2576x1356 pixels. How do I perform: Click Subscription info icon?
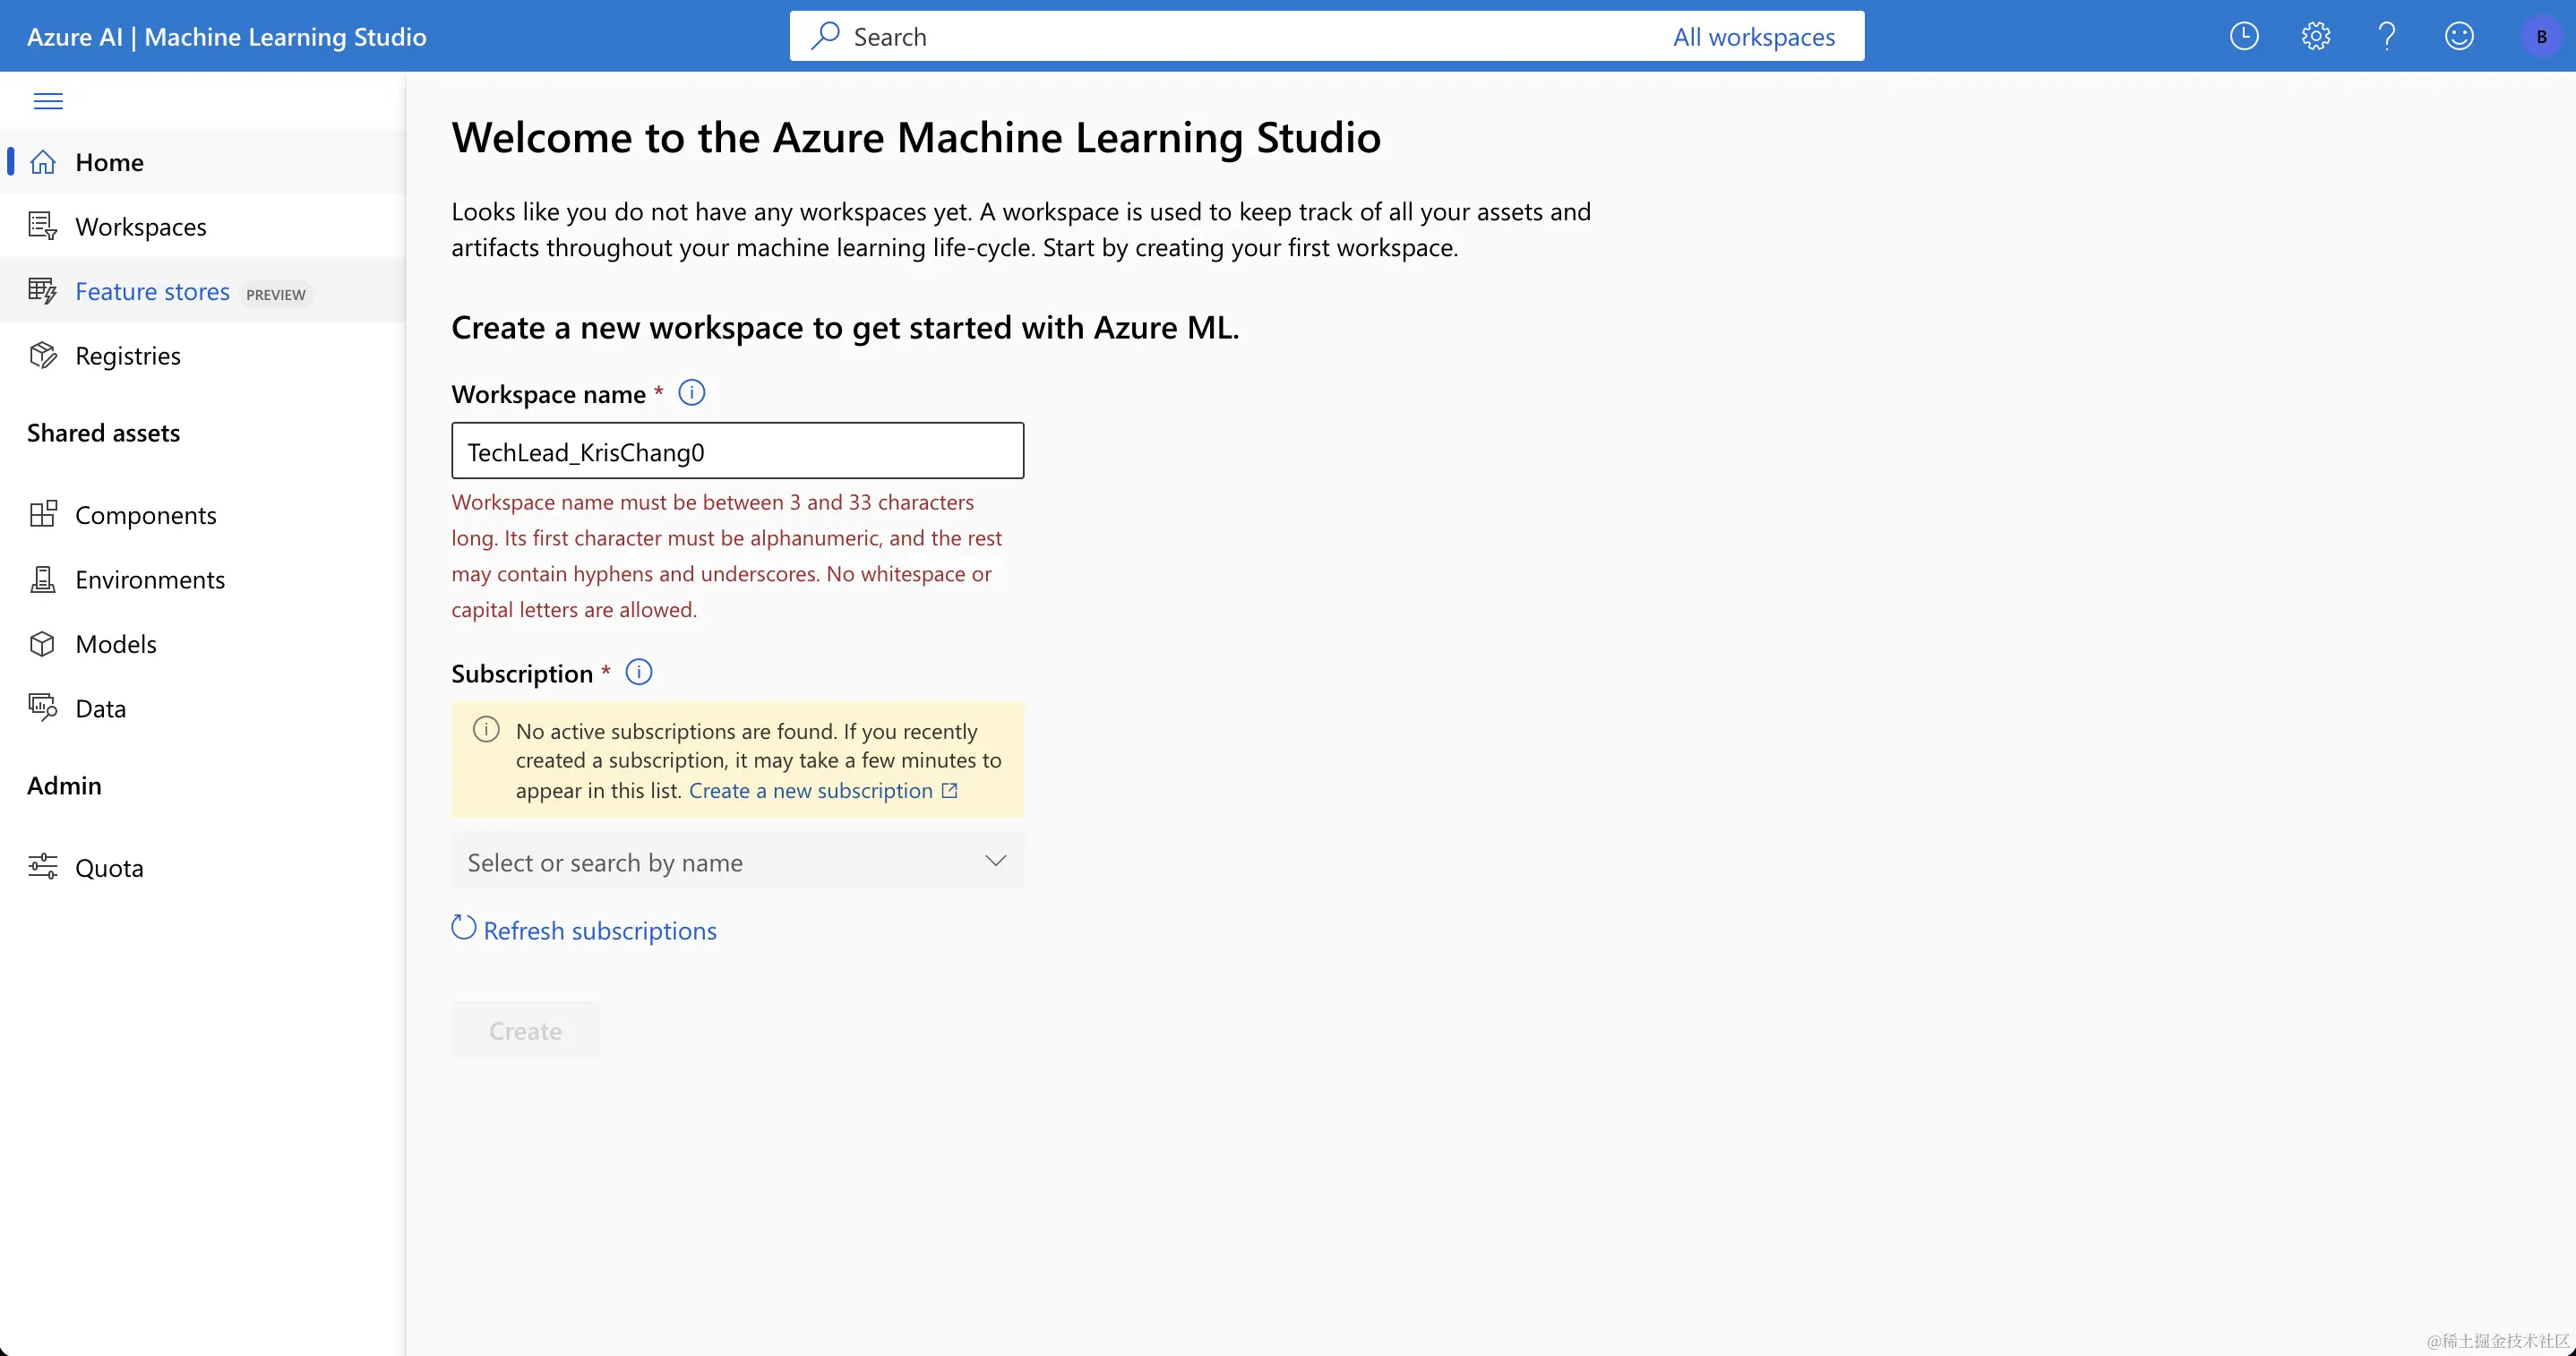(638, 672)
